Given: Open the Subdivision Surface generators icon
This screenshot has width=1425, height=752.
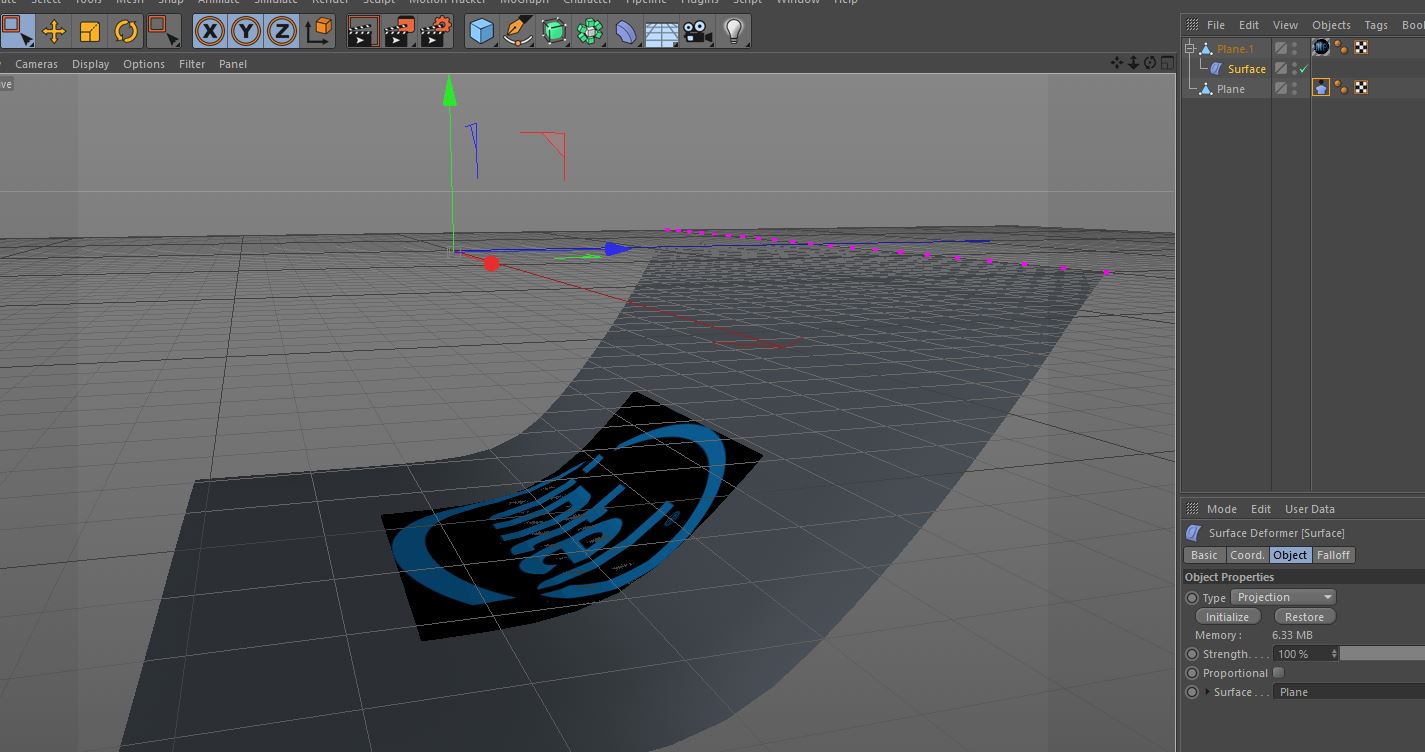Looking at the screenshot, I should pos(554,31).
